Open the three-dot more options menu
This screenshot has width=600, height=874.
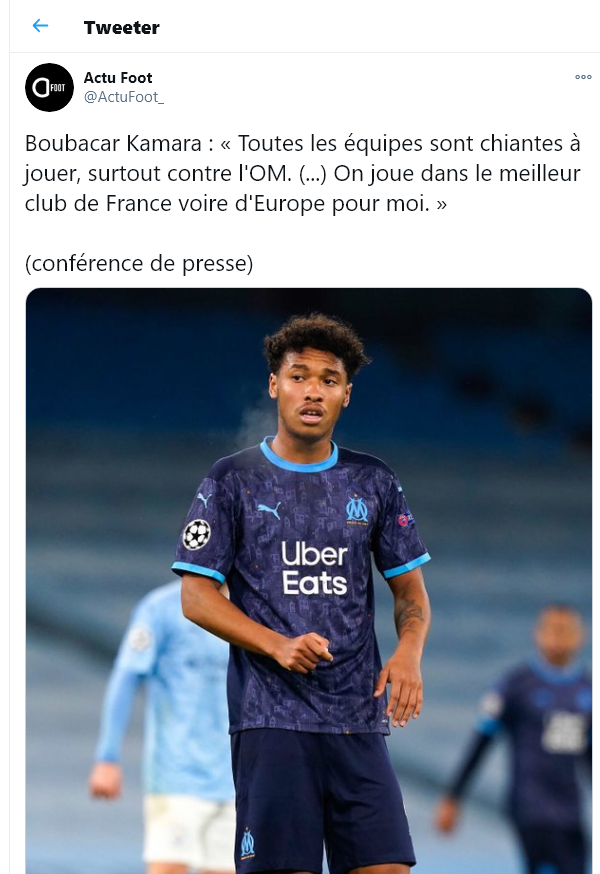click(583, 77)
